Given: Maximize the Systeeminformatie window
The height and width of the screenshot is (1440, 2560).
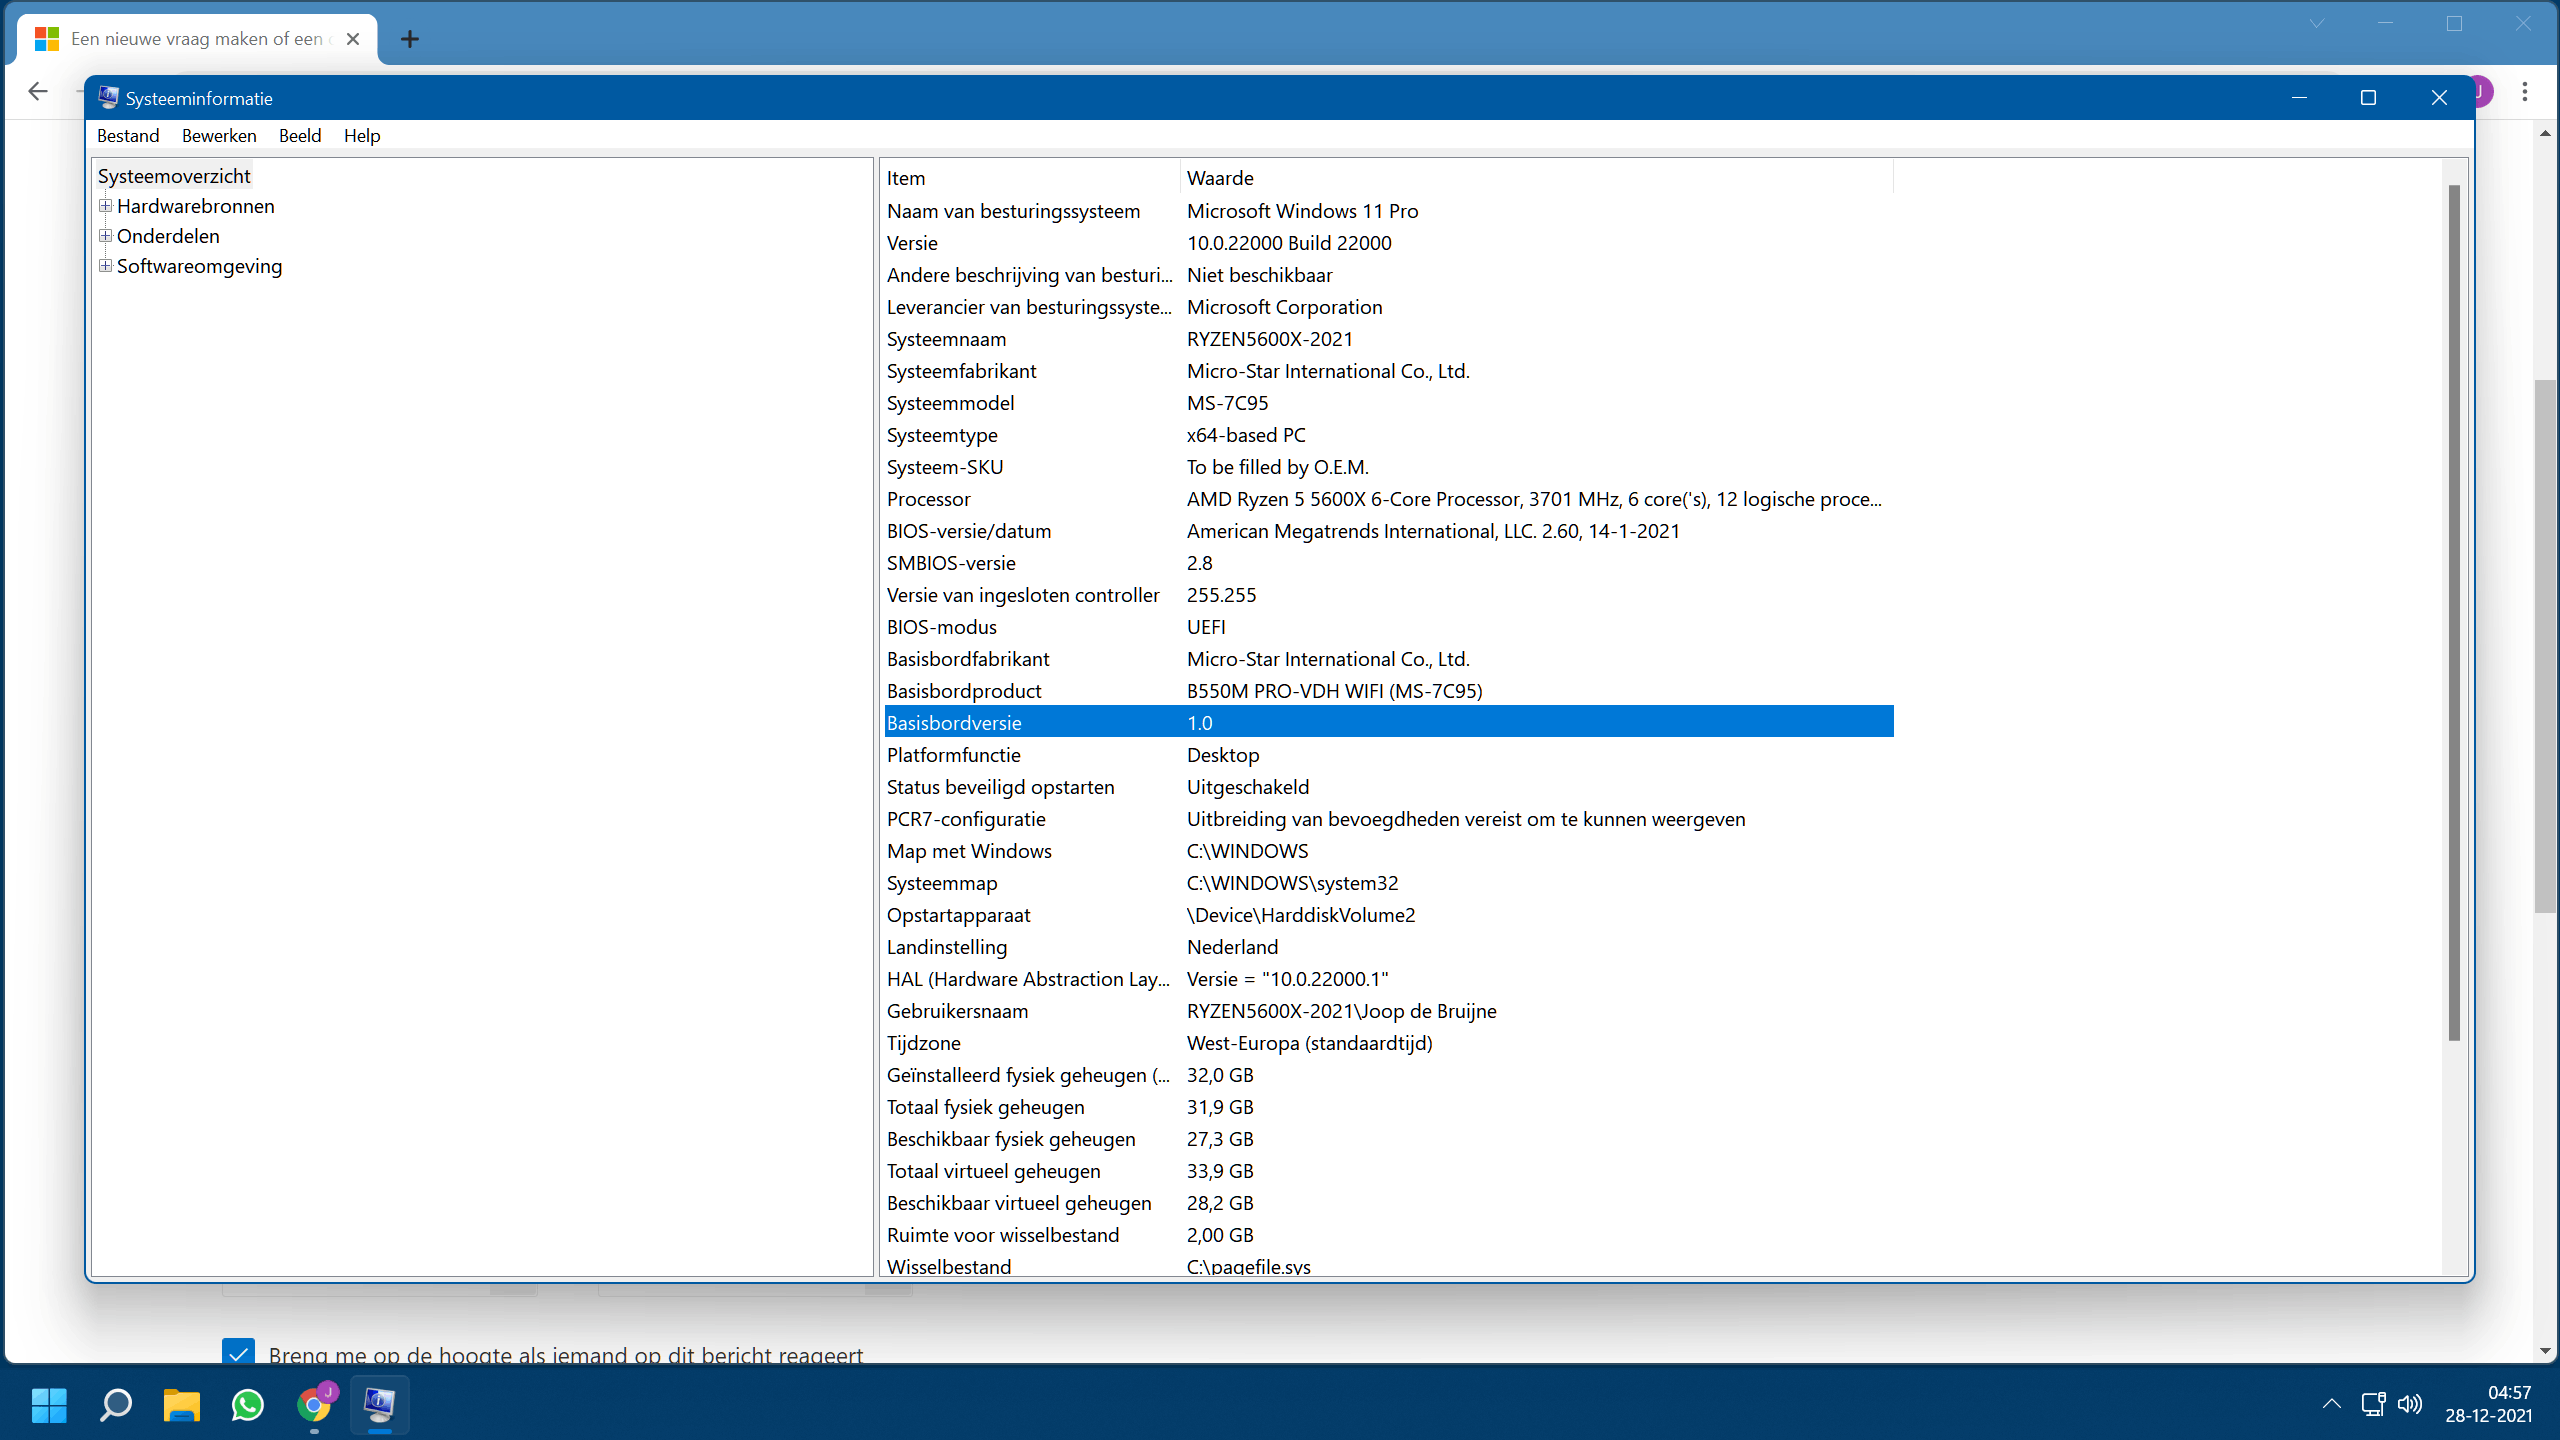Looking at the screenshot, I should click(x=2368, y=97).
